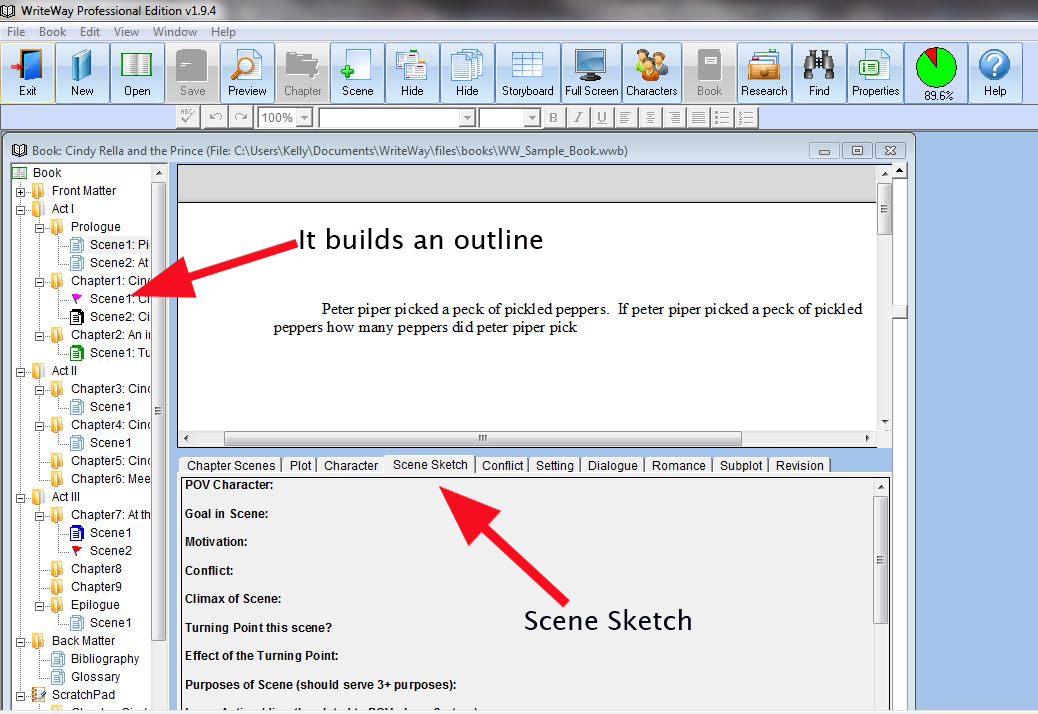Select Bibliography in Back Matter
Screen dimensions: 1038x714
105,658
